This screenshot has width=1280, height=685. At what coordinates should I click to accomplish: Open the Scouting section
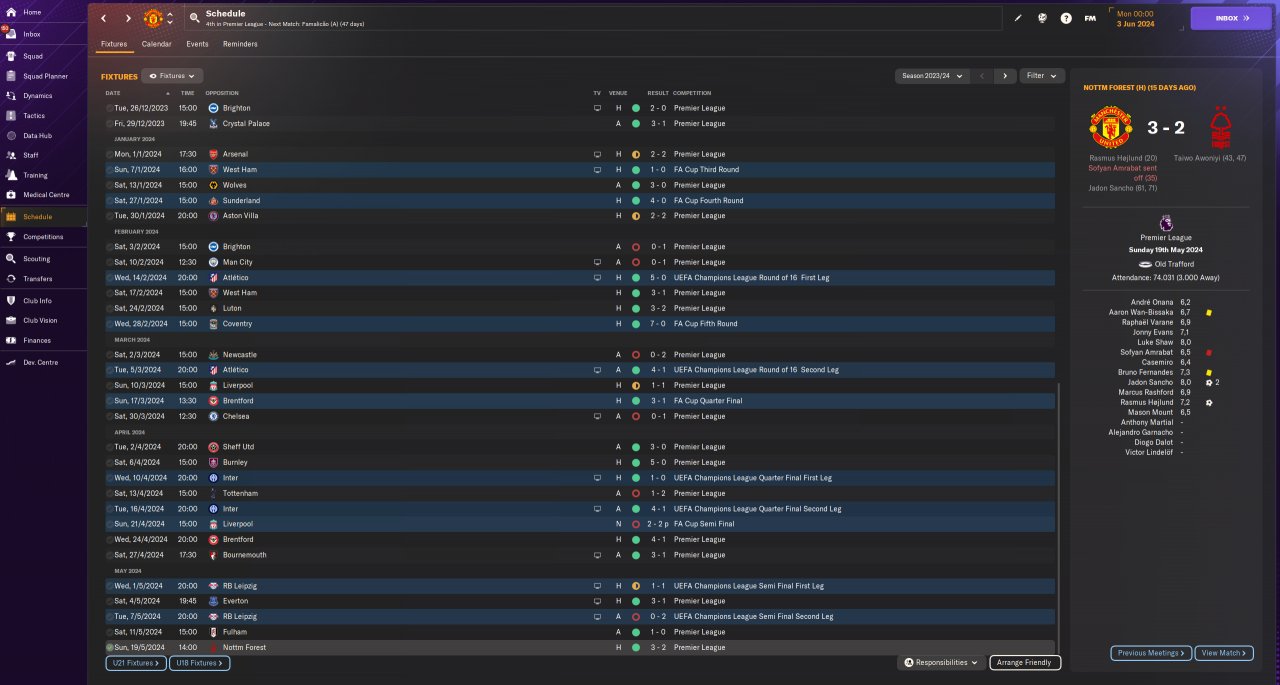pos(43,258)
